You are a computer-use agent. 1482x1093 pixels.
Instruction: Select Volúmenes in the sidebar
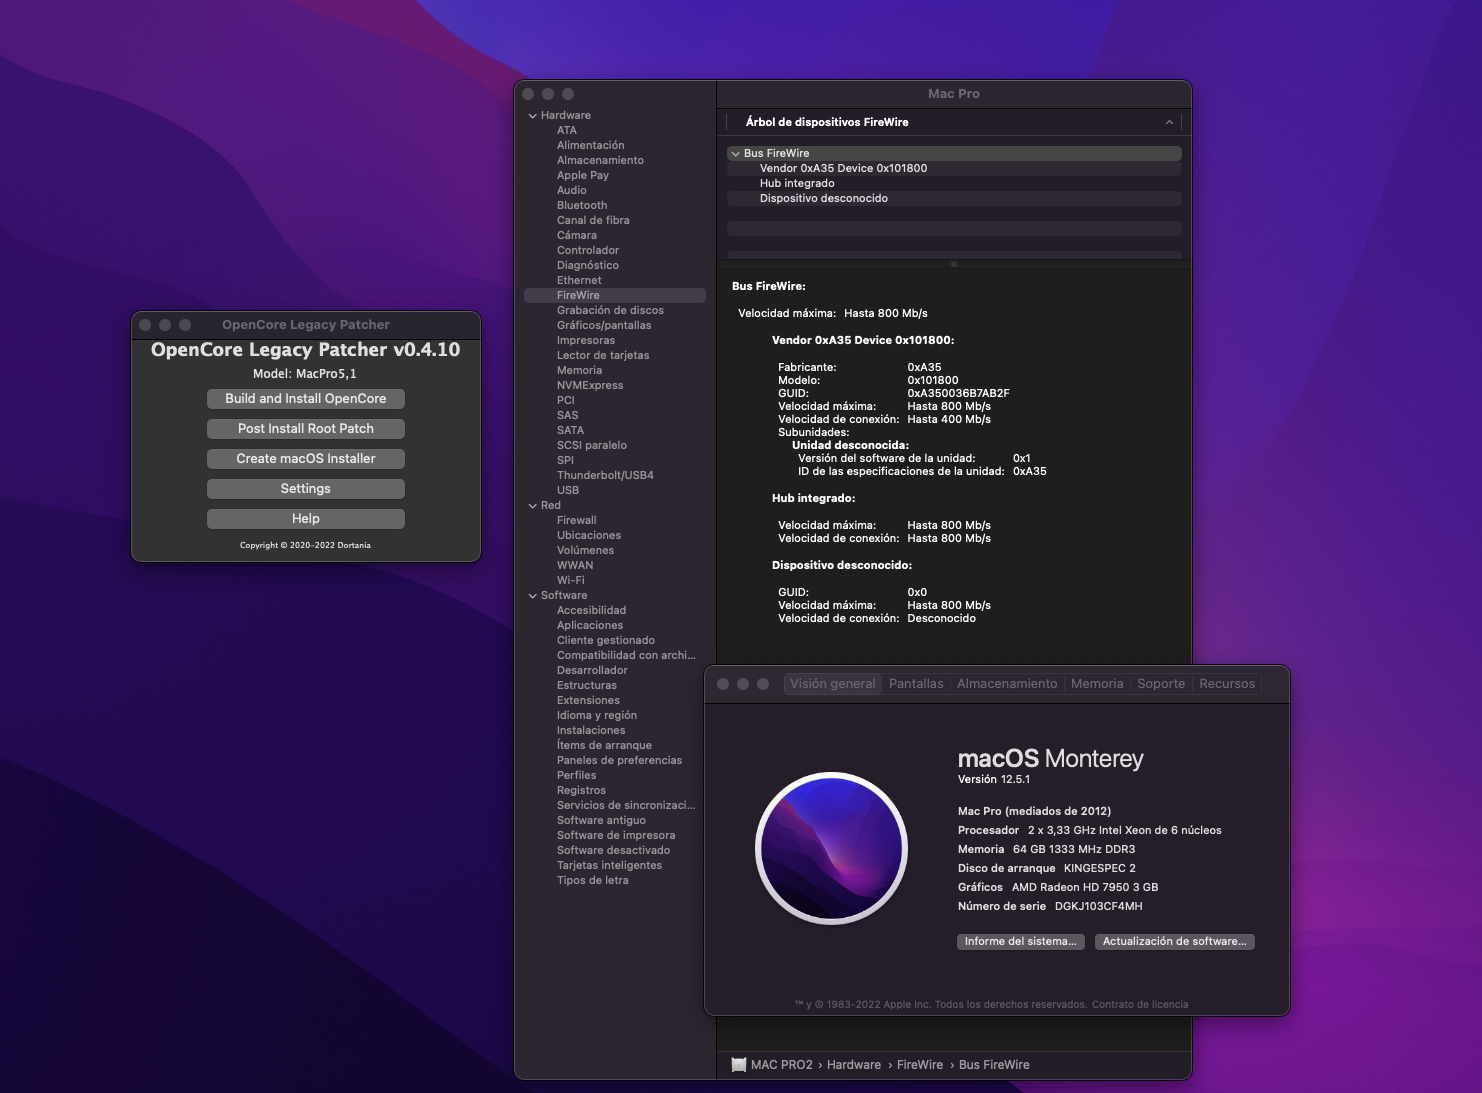[586, 551]
